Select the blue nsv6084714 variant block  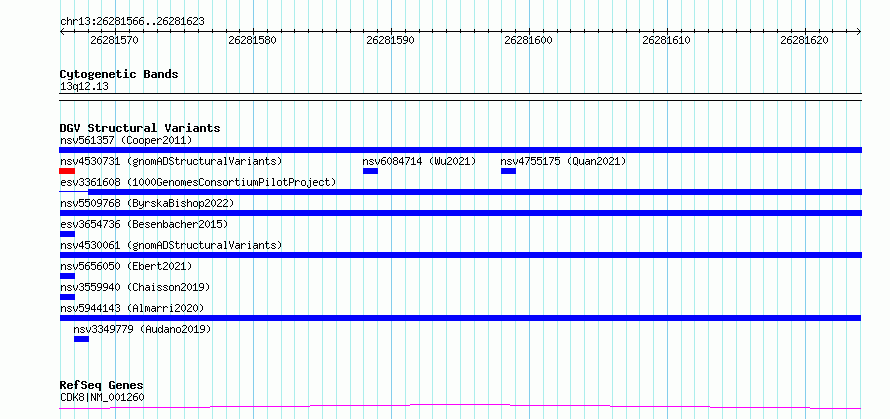click(x=370, y=171)
